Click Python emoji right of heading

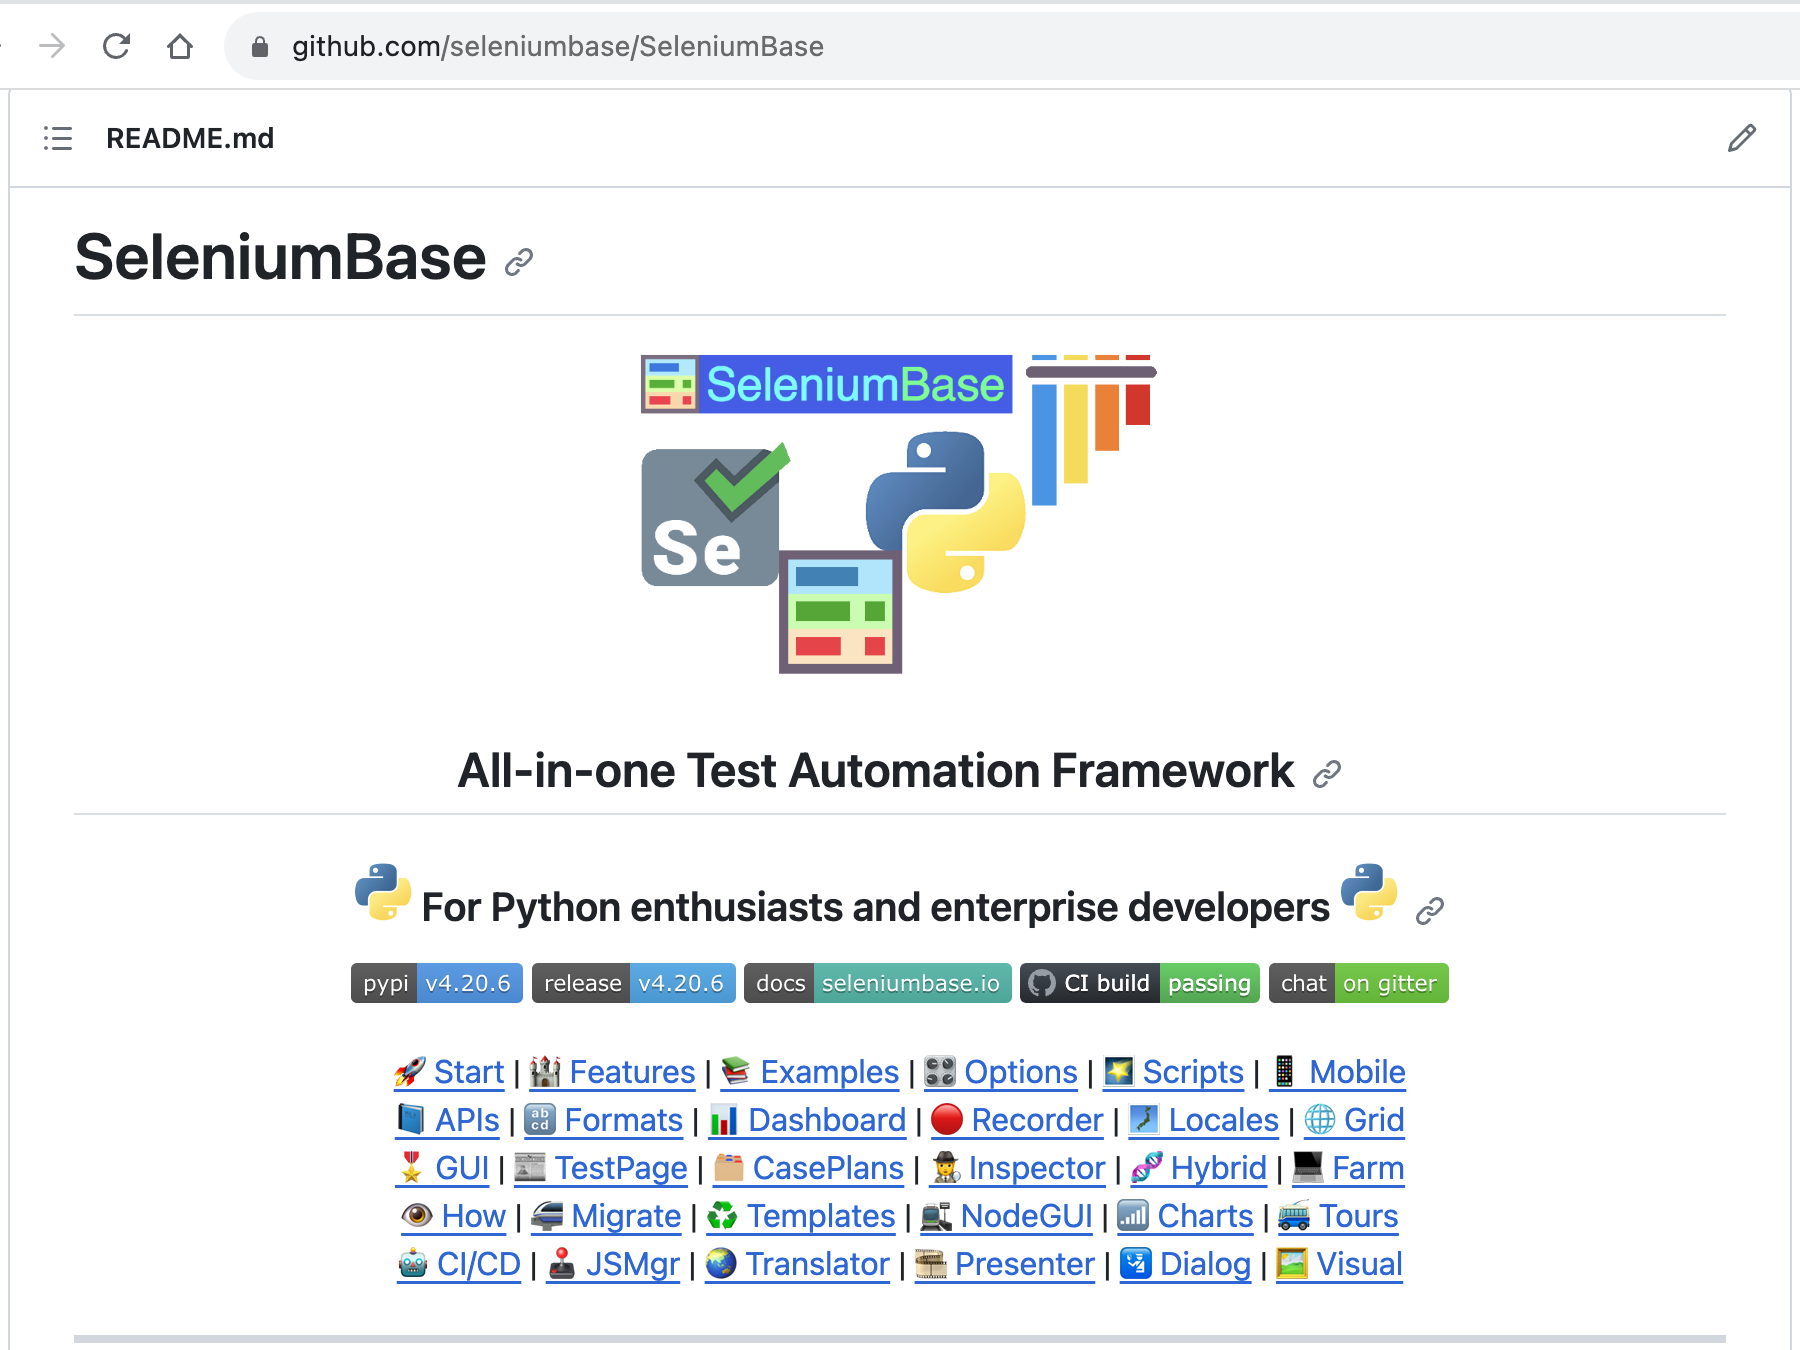tap(1369, 892)
